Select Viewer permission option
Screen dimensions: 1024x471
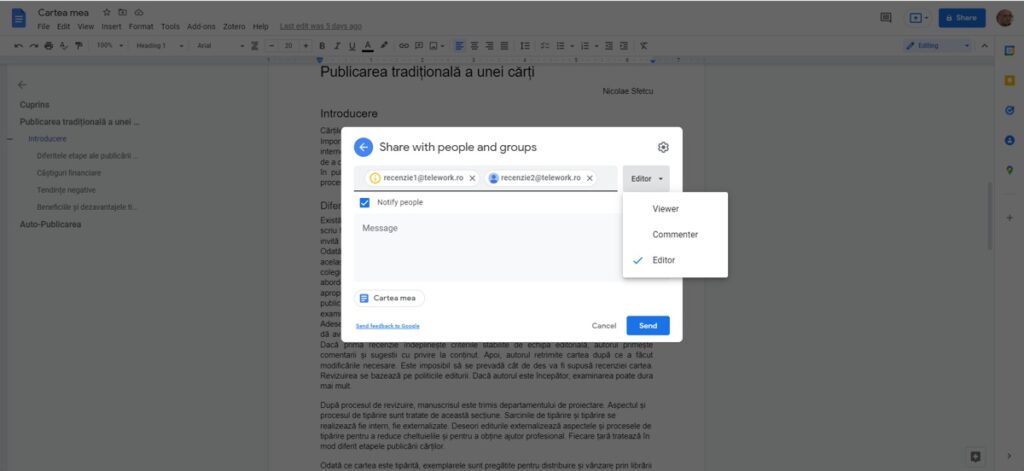click(x=675, y=209)
